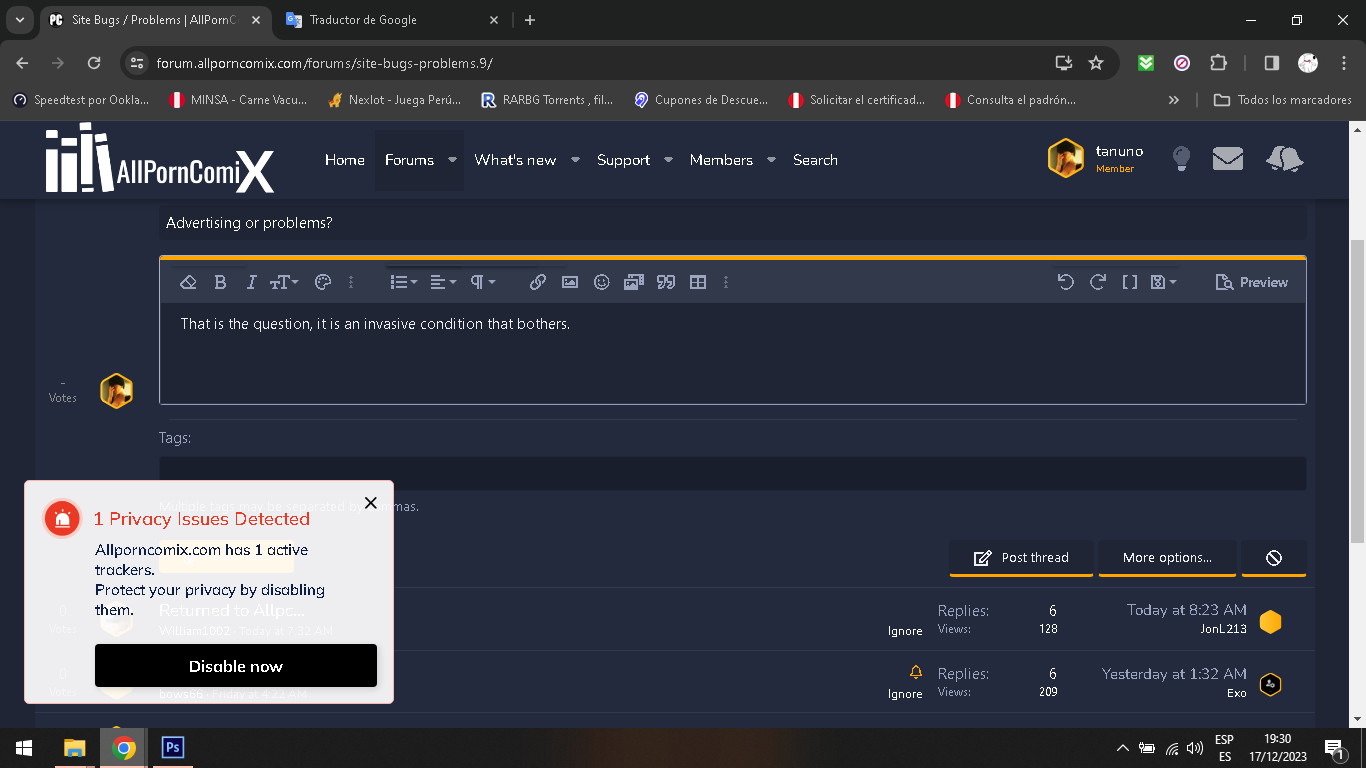The image size is (1366, 768).
Task: Insert a quote block
Action: (666, 283)
